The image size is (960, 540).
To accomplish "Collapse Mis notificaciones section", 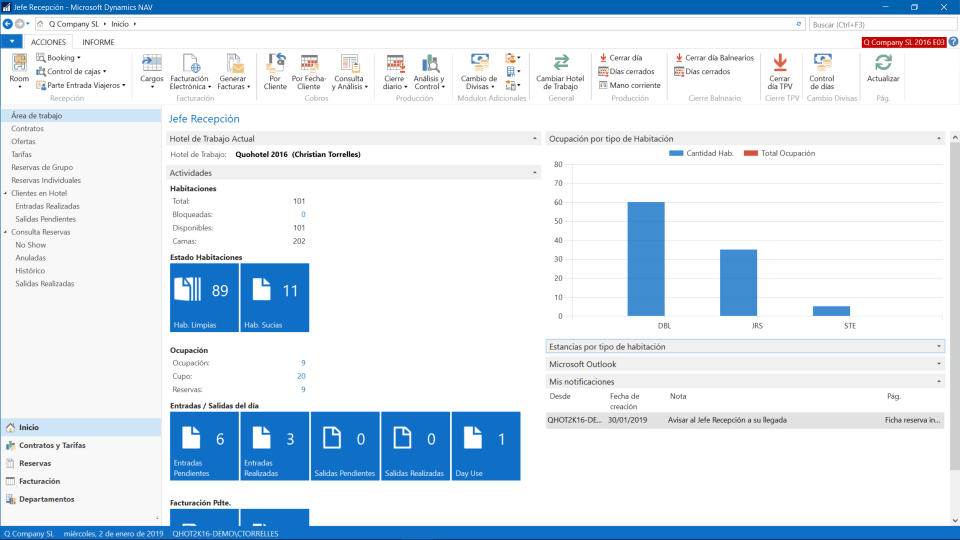I will click(939, 381).
